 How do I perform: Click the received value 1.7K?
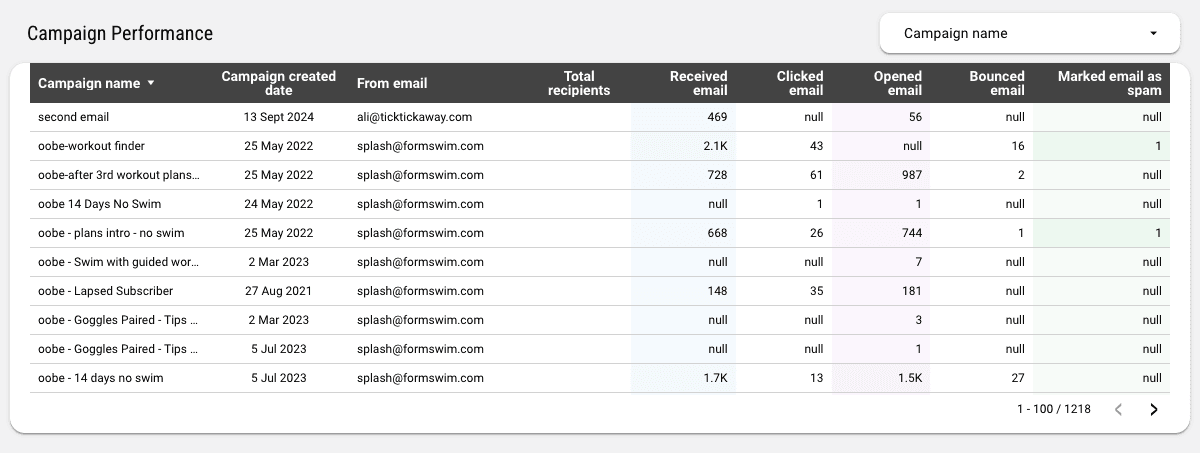point(714,378)
